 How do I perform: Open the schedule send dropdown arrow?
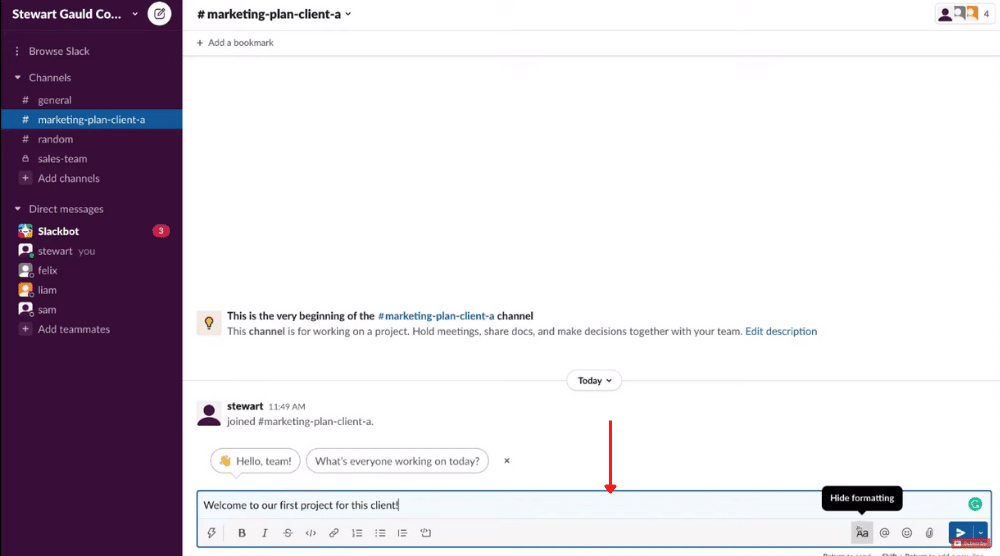[981, 532]
